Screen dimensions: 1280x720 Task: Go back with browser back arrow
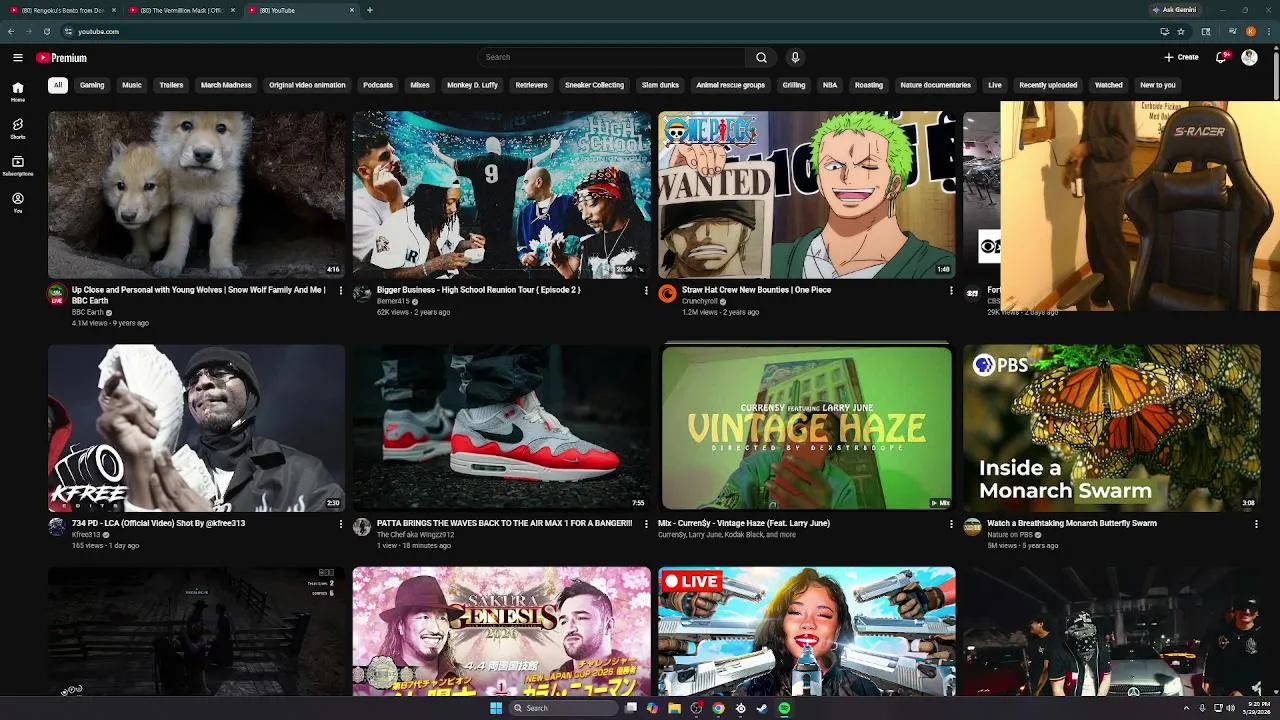[11, 31]
